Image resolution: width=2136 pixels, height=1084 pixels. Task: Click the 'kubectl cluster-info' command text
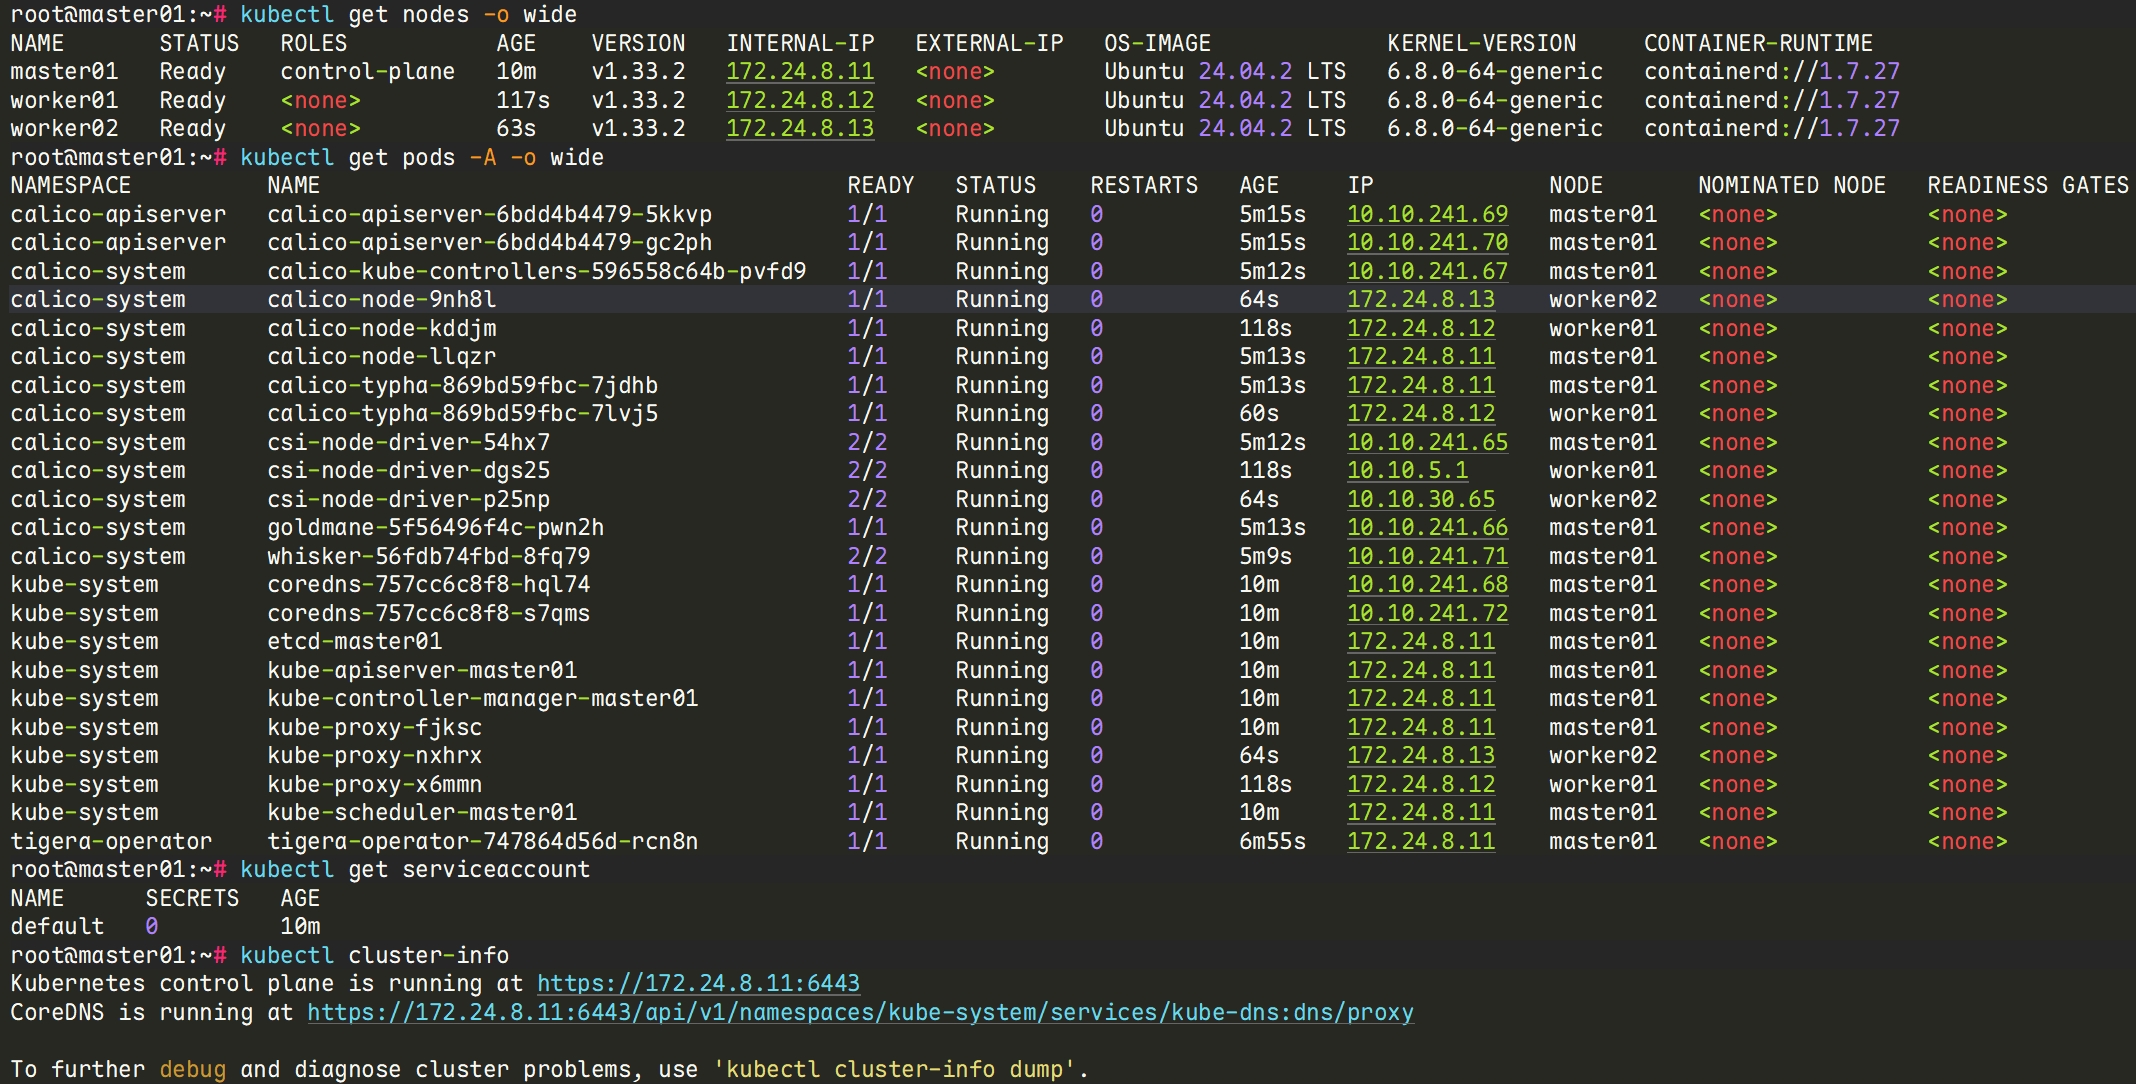[x=374, y=955]
